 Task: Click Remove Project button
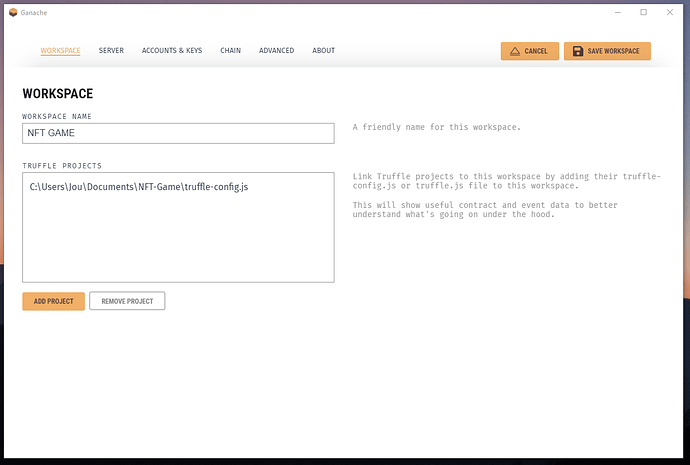(127, 301)
